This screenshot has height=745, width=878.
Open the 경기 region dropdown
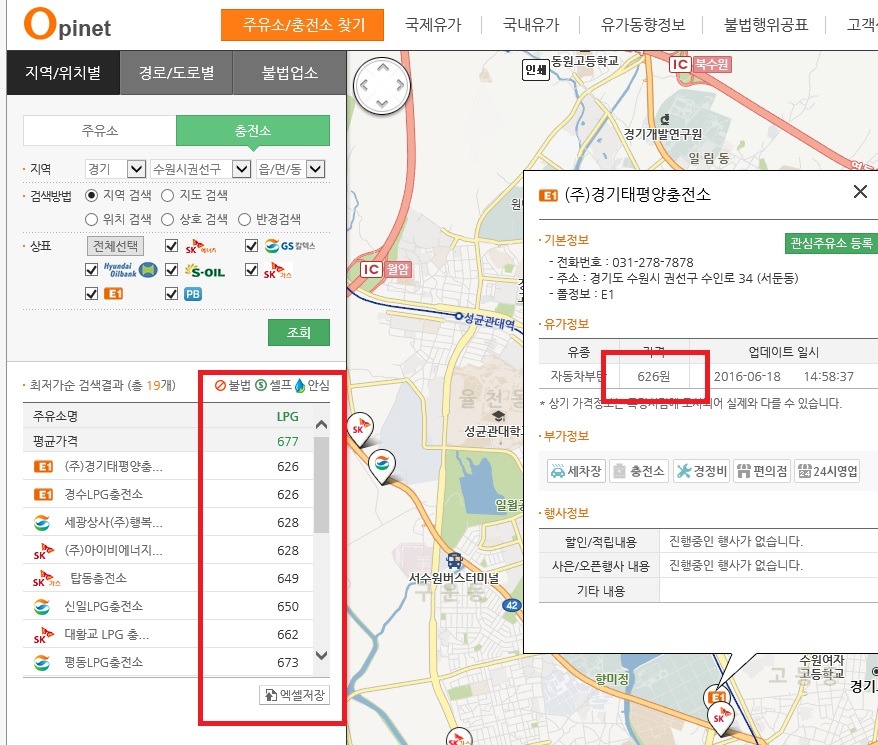[x=115, y=169]
